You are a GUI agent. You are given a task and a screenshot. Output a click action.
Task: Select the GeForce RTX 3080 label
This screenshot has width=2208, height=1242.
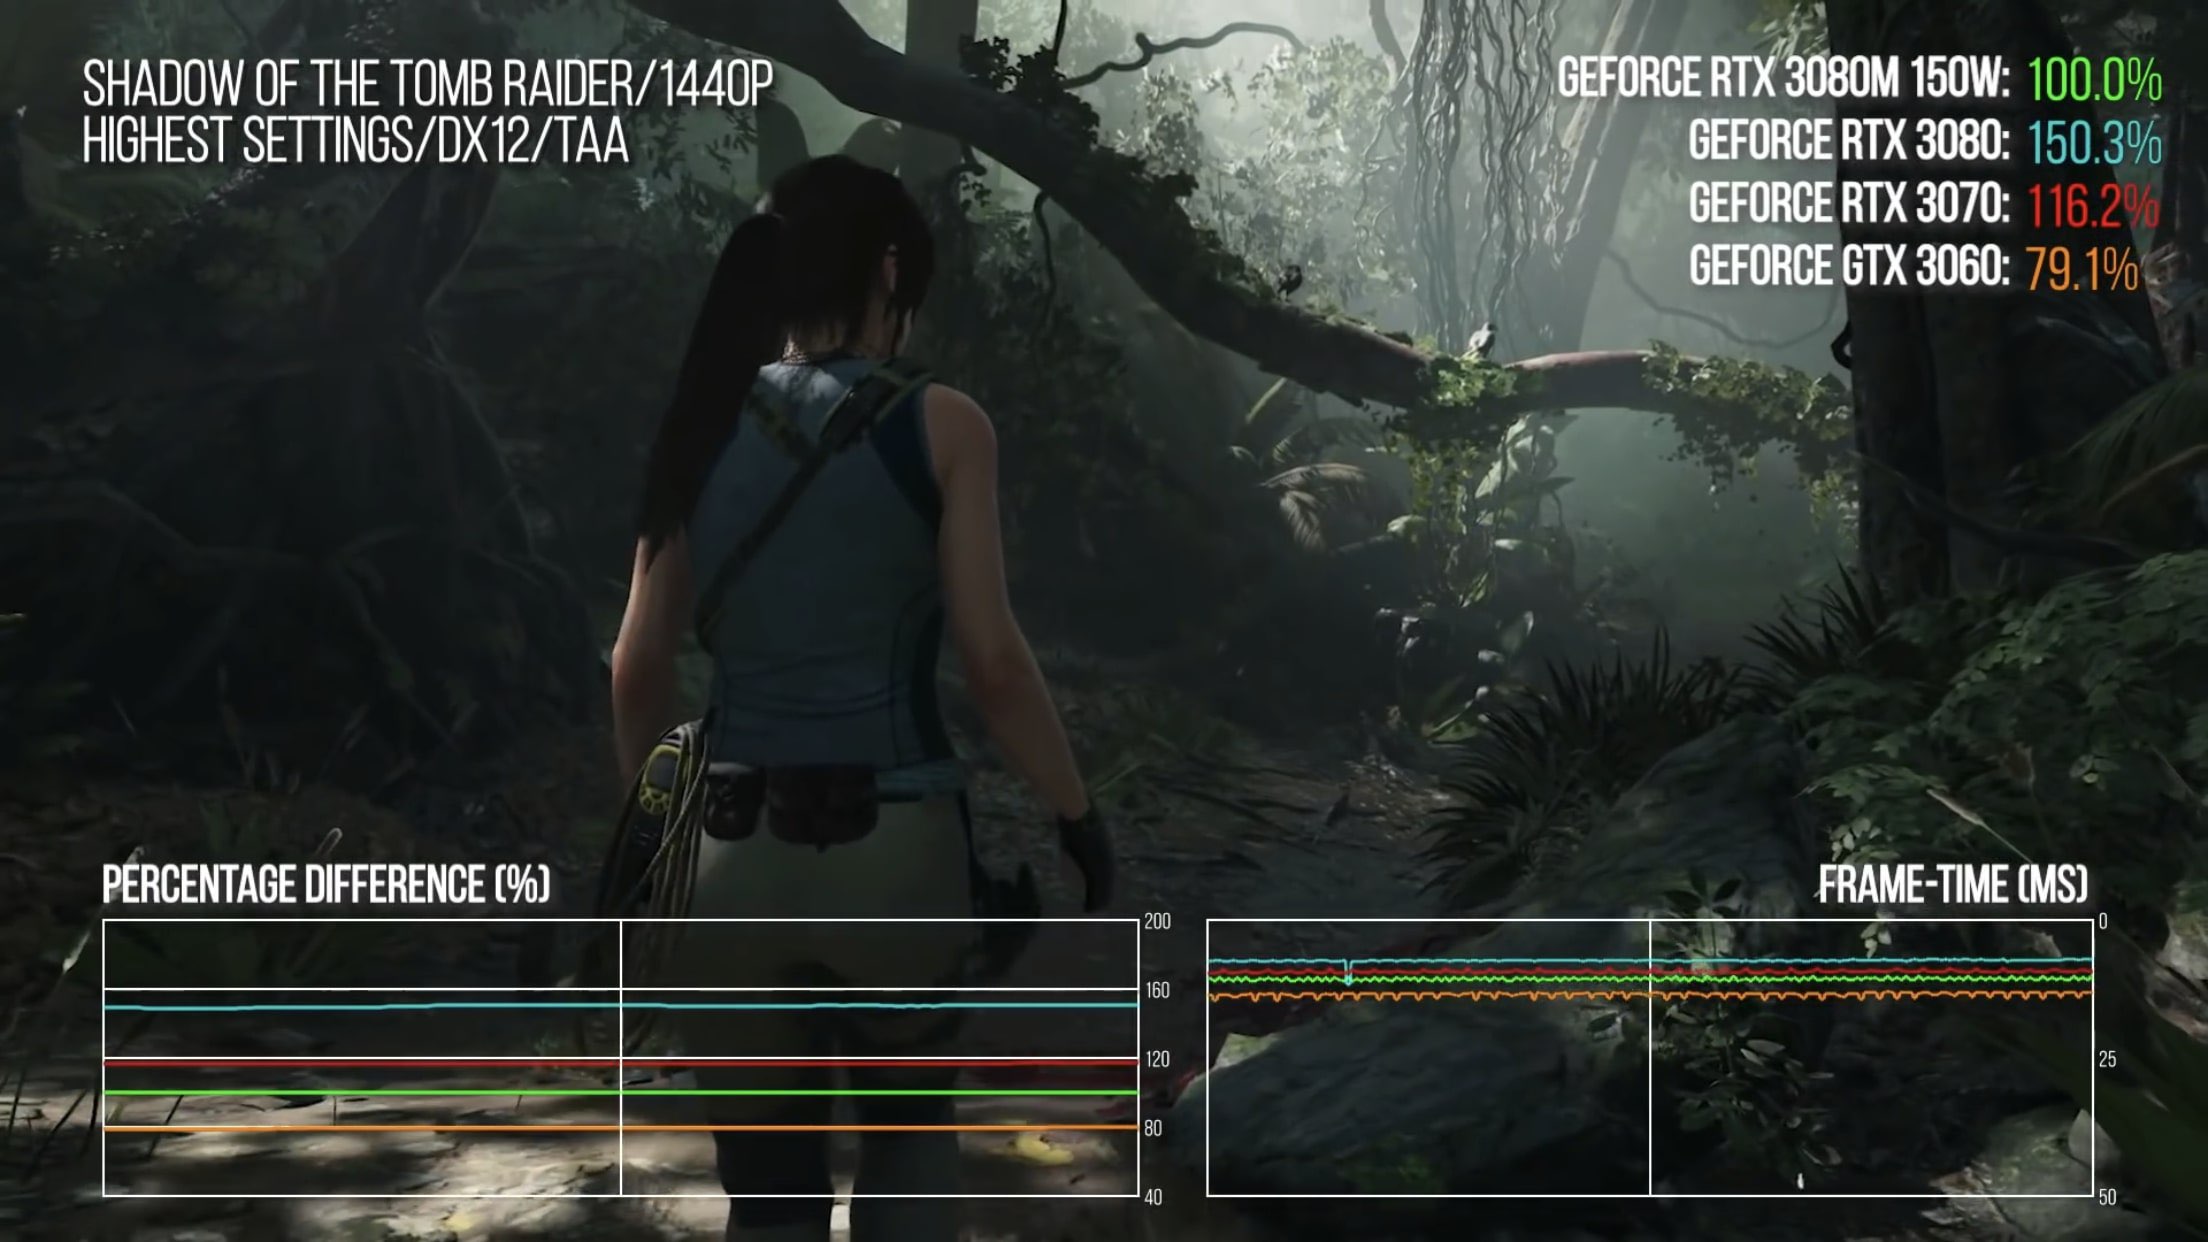click(x=1848, y=141)
